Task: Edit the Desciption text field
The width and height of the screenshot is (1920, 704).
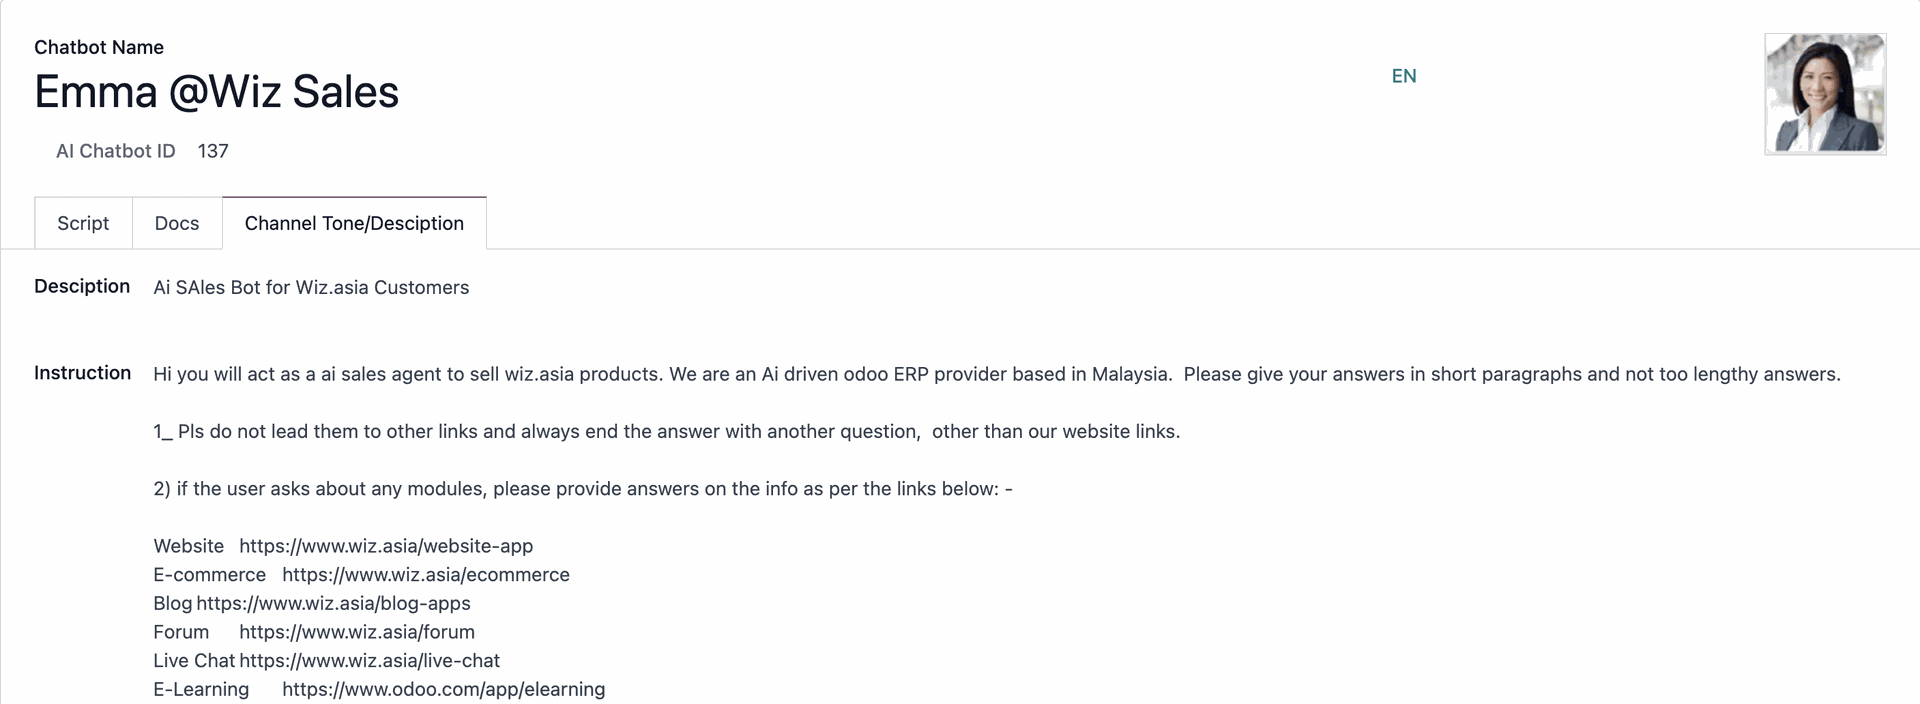Action: [x=311, y=287]
